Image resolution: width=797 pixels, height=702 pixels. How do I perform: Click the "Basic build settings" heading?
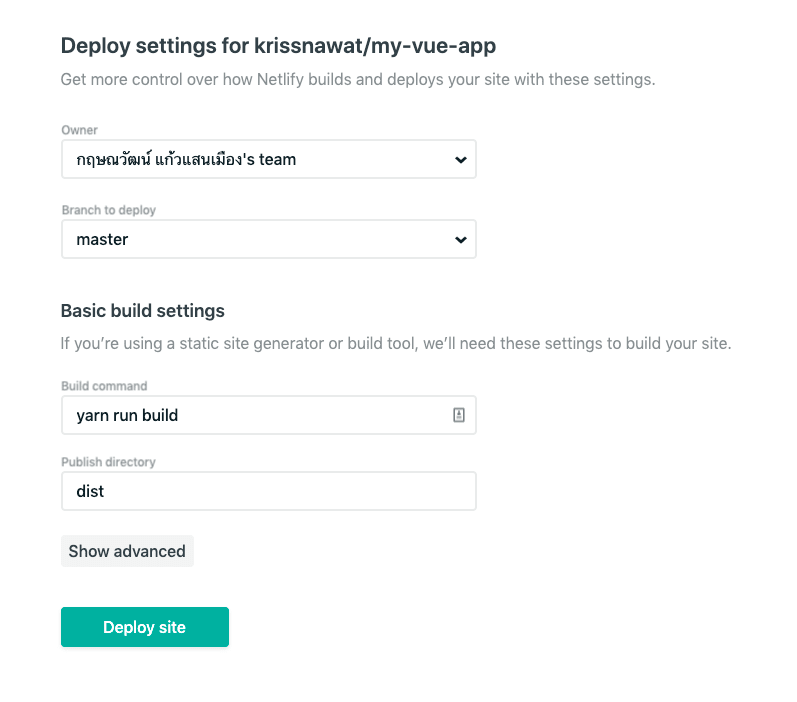pos(143,311)
